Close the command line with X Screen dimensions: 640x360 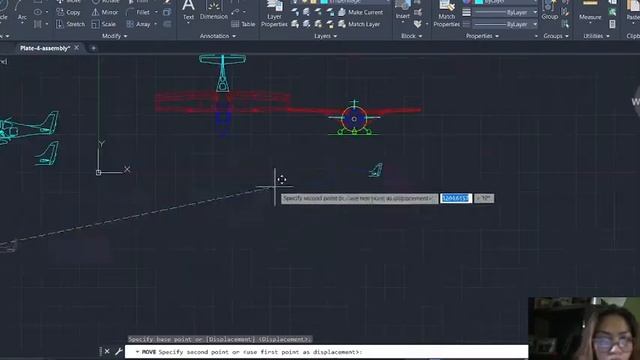pyautogui.click(x=107, y=351)
